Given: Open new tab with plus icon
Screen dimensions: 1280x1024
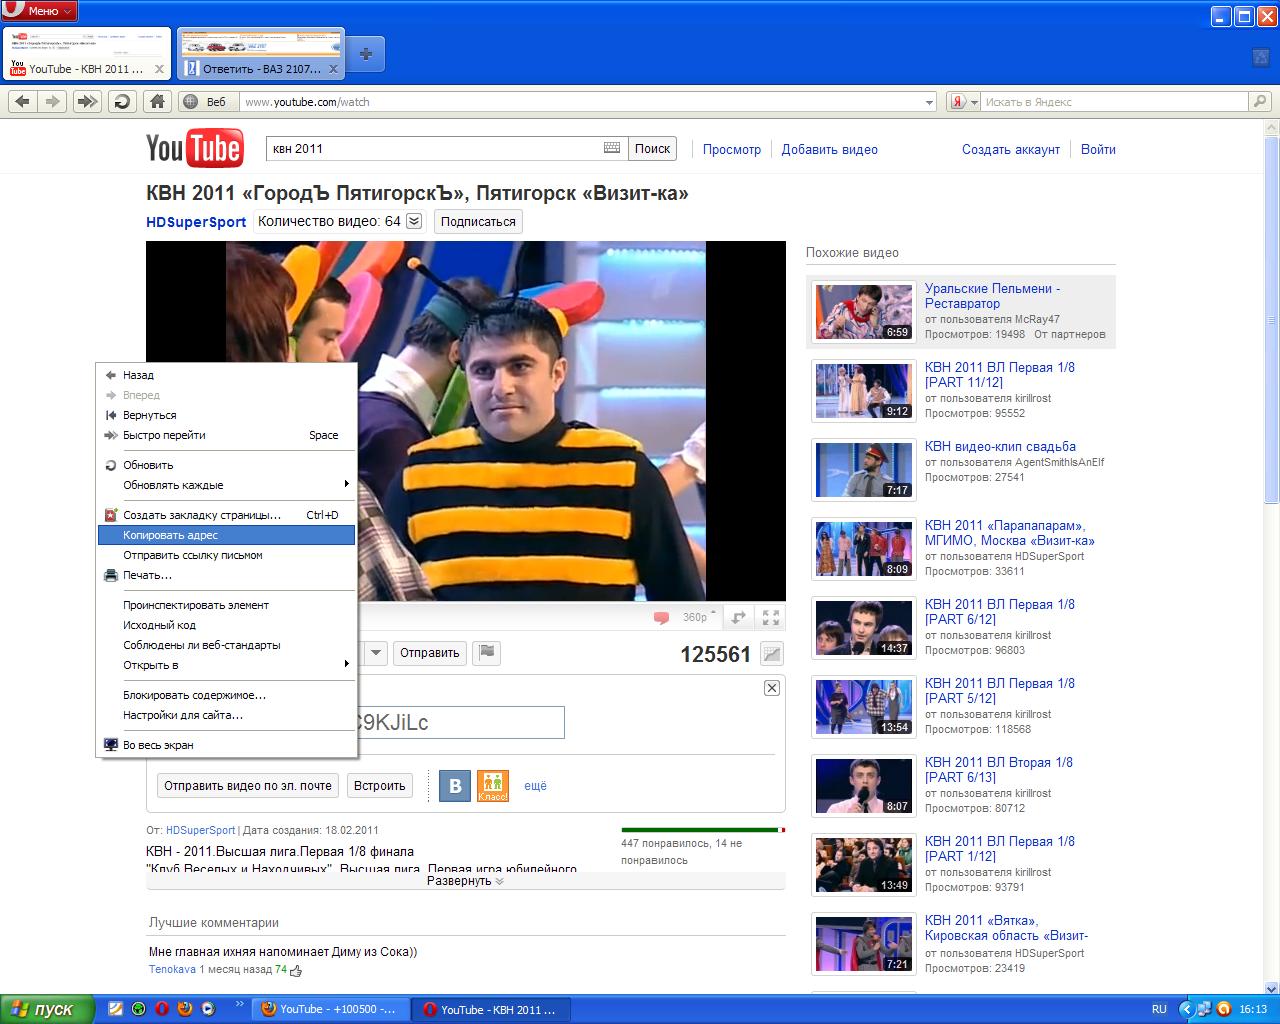Looking at the screenshot, I should coord(366,55).
